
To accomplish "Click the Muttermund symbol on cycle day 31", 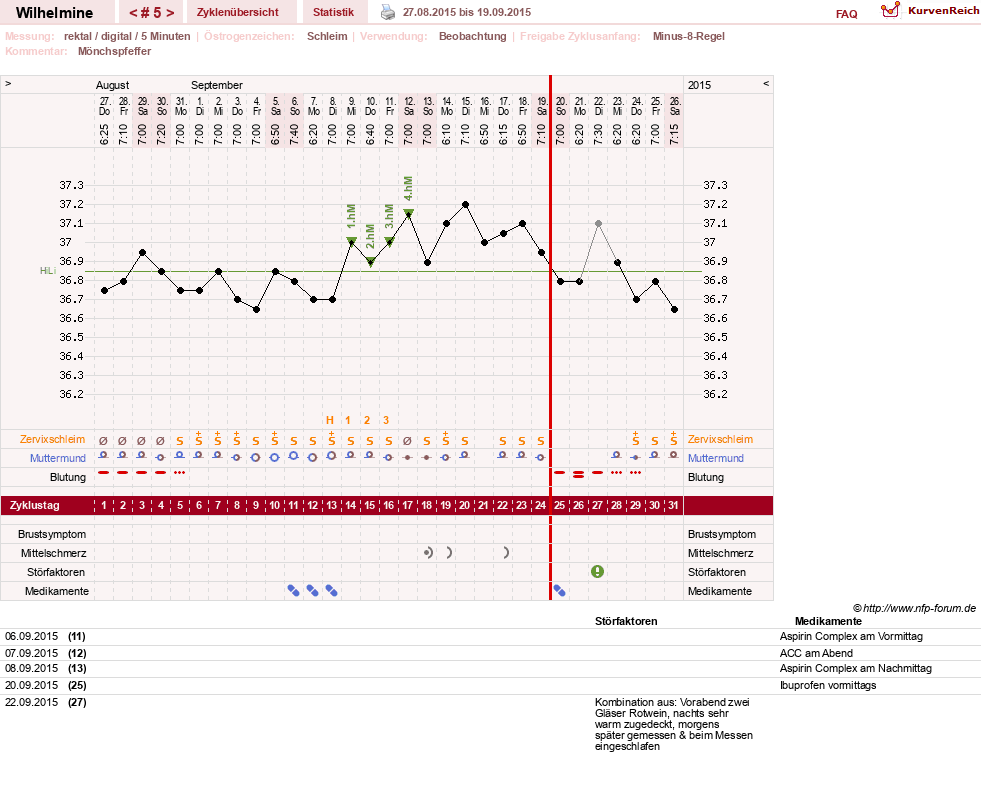I will pyautogui.click(x=674, y=456).
